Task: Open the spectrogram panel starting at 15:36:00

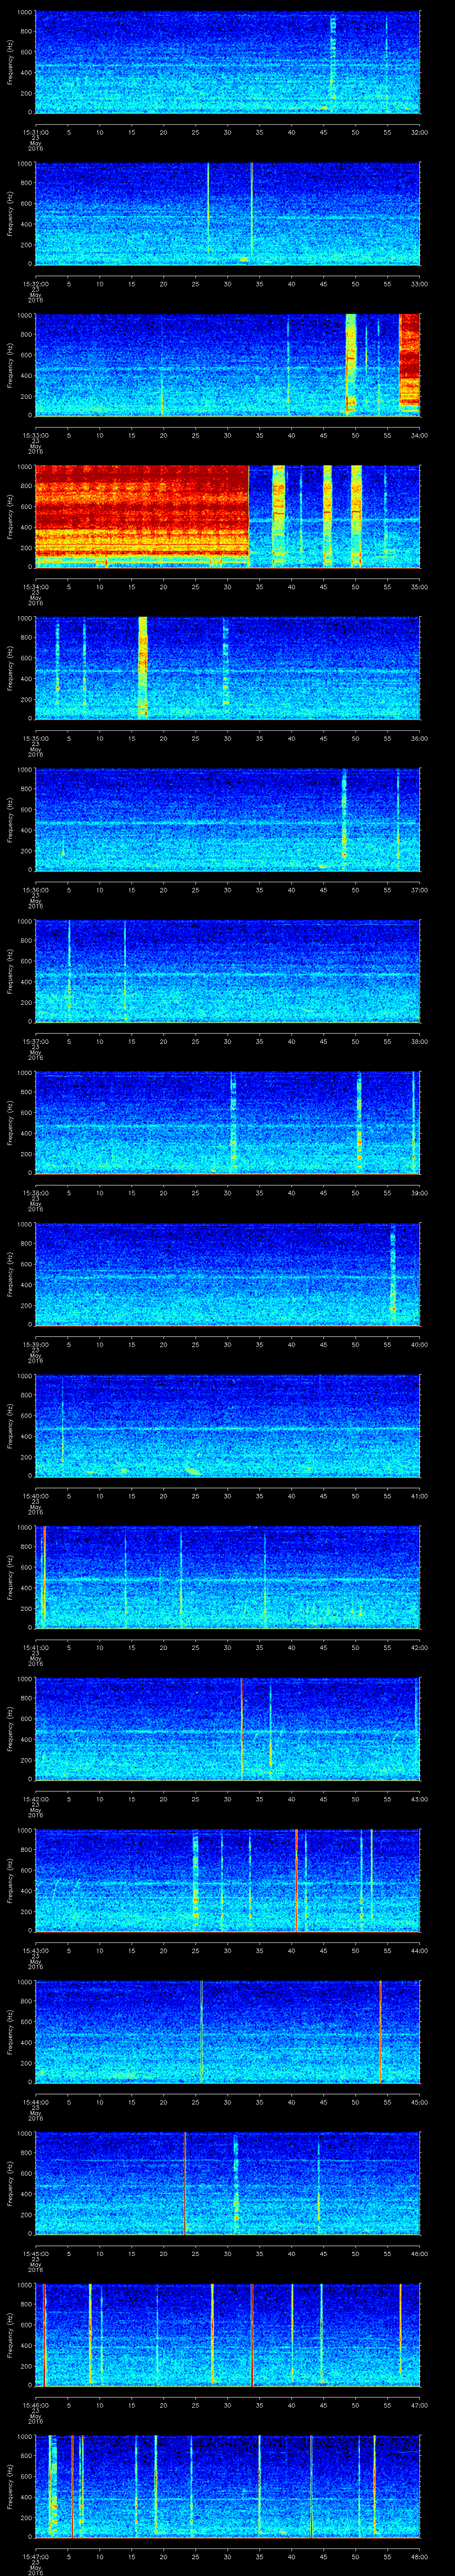Action: click(x=227, y=820)
